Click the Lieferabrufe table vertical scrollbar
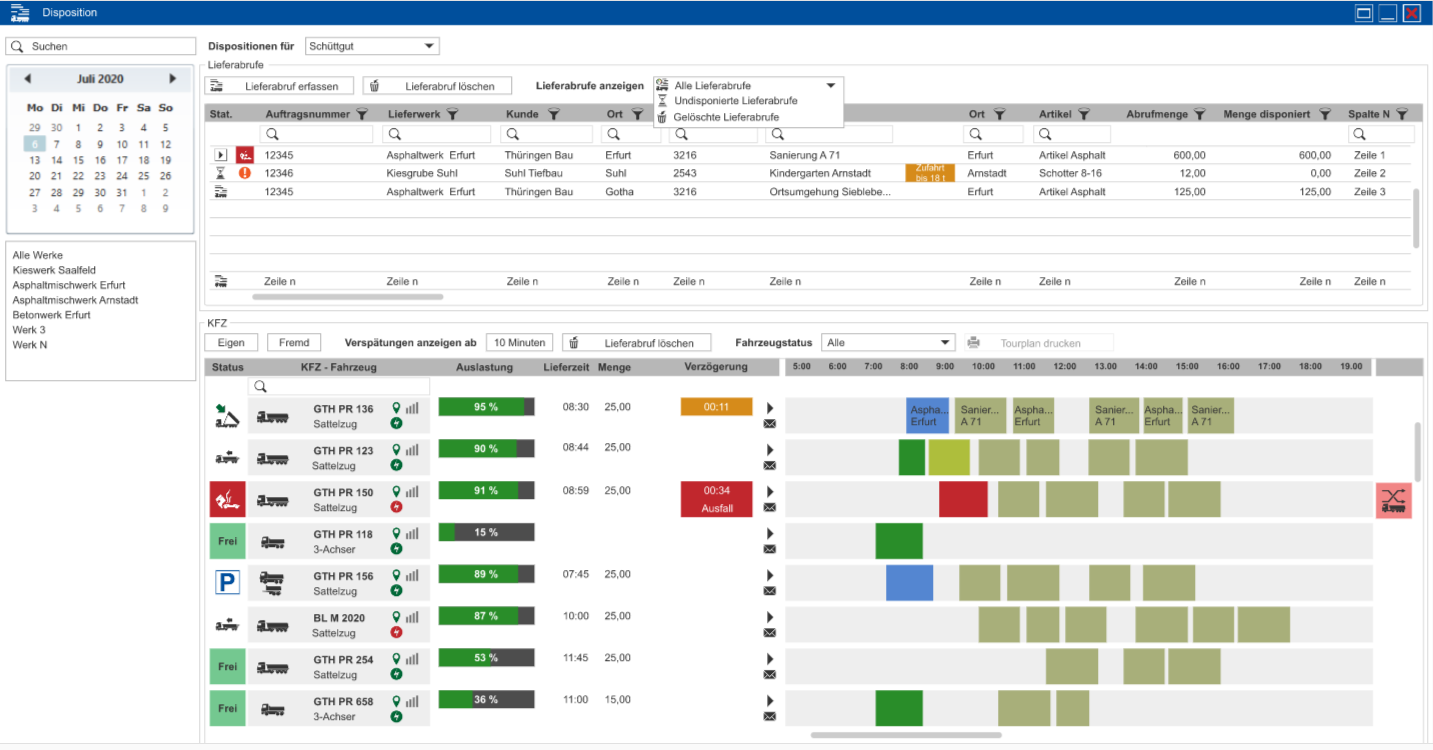 click(1415, 218)
